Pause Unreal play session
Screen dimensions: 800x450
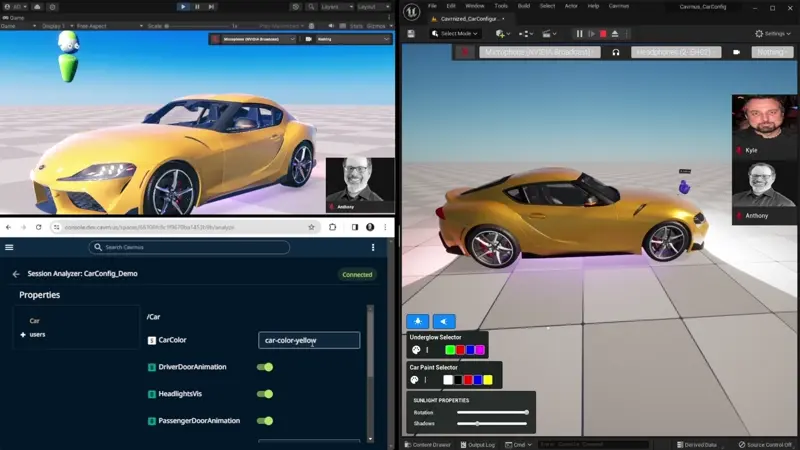tap(579, 34)
